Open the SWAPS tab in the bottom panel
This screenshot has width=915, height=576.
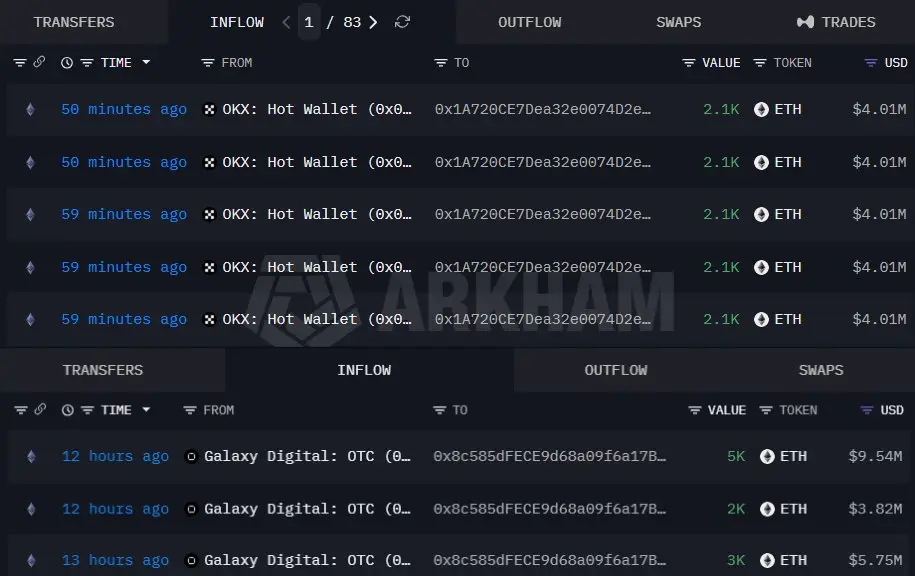(821, 370)
